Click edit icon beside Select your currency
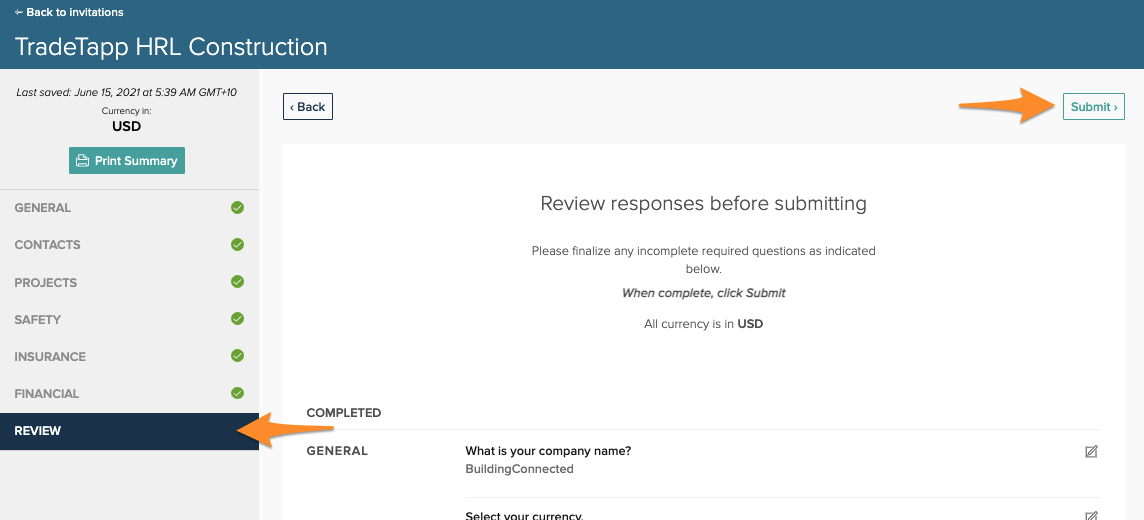This screenshot has height=520, width=1144. point(1091,516)
